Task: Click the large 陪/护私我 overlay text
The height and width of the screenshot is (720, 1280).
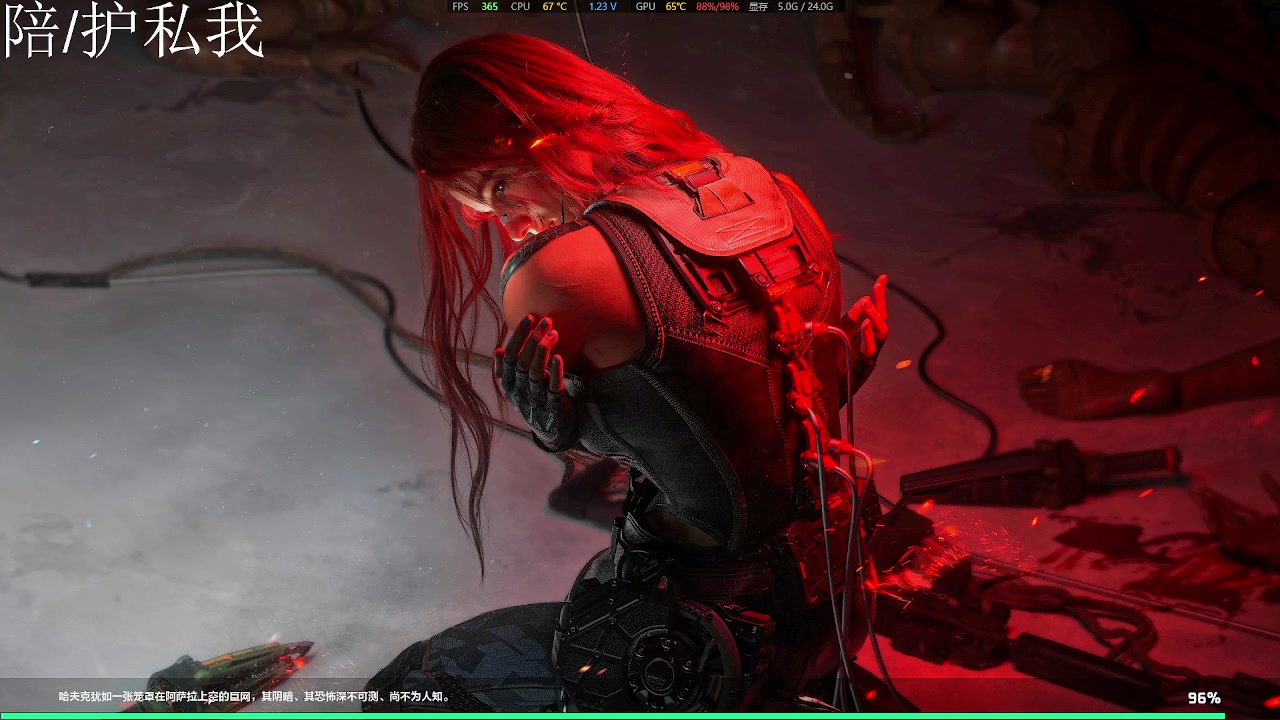Action: tap(133, 29)
